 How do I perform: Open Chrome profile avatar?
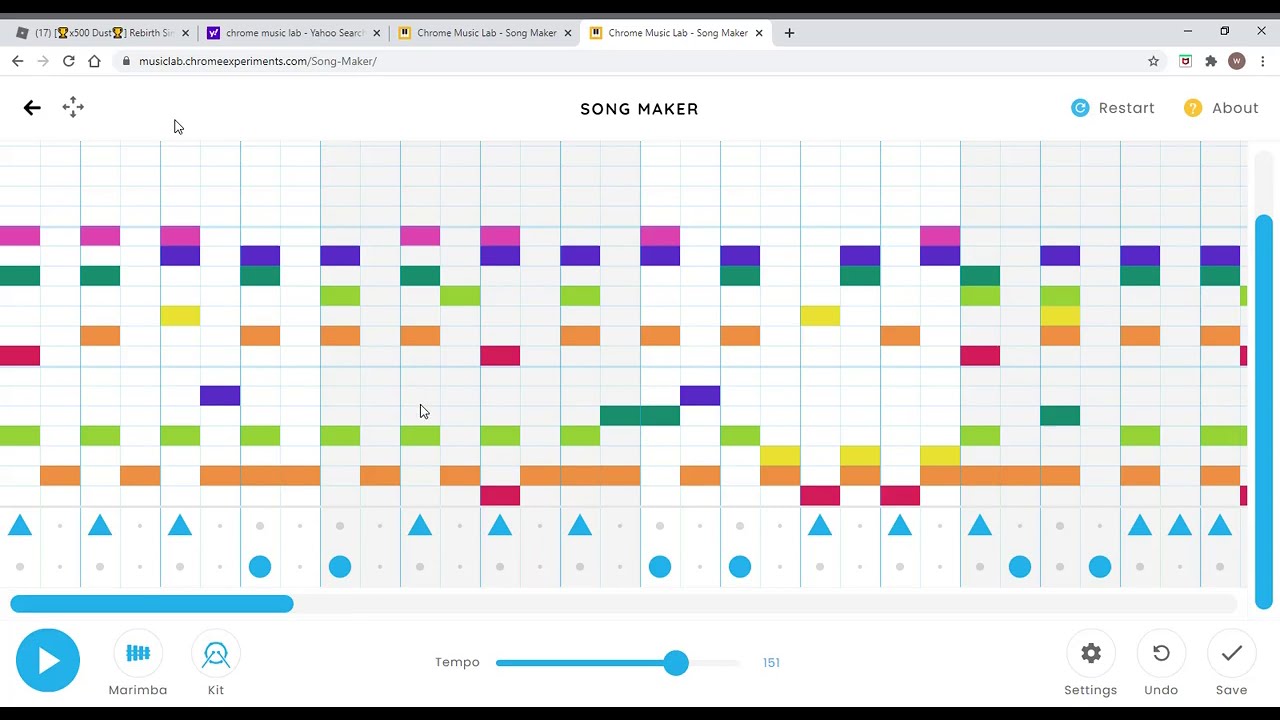(x=1237, y=61)
